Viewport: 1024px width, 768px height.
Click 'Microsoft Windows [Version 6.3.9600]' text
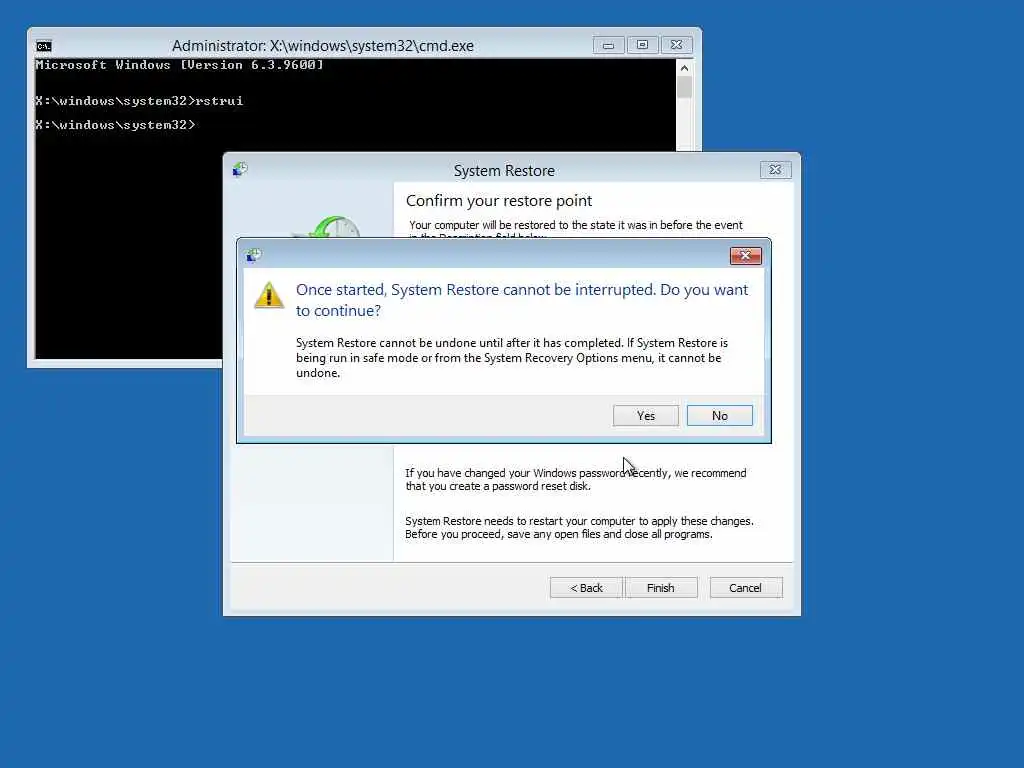click(x=179, y=65)
